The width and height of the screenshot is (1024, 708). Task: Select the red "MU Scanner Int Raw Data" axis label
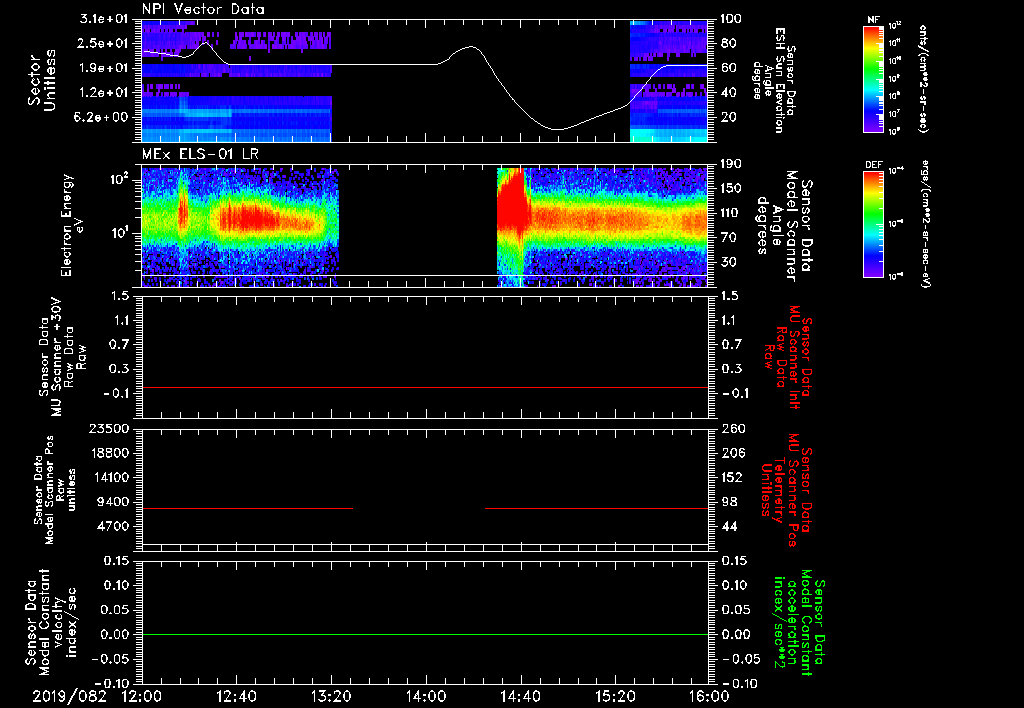(x=787, y=357)
